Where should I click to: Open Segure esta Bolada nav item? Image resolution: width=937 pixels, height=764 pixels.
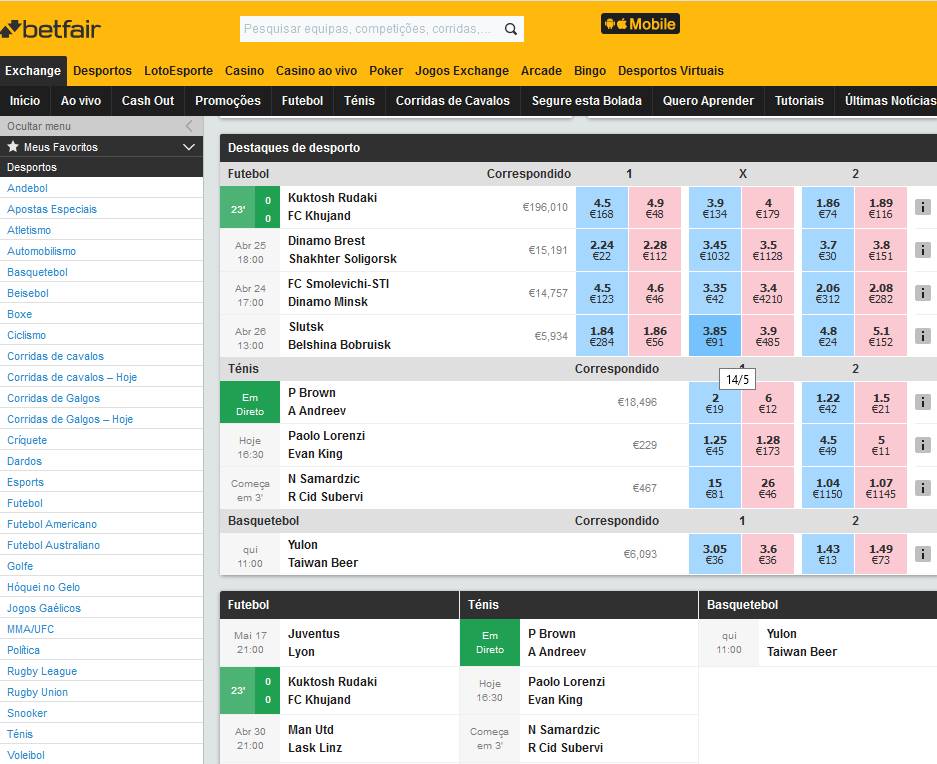tap(587, 100)
